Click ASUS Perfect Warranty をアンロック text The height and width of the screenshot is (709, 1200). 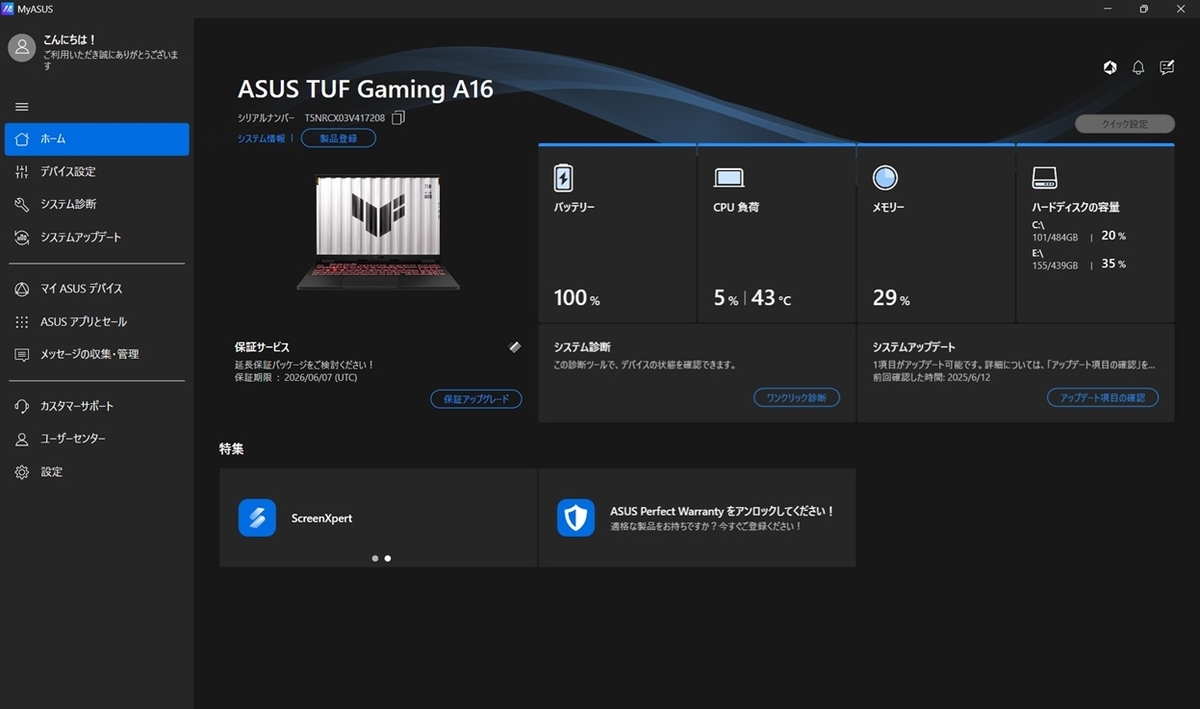[x=722, y=511]
